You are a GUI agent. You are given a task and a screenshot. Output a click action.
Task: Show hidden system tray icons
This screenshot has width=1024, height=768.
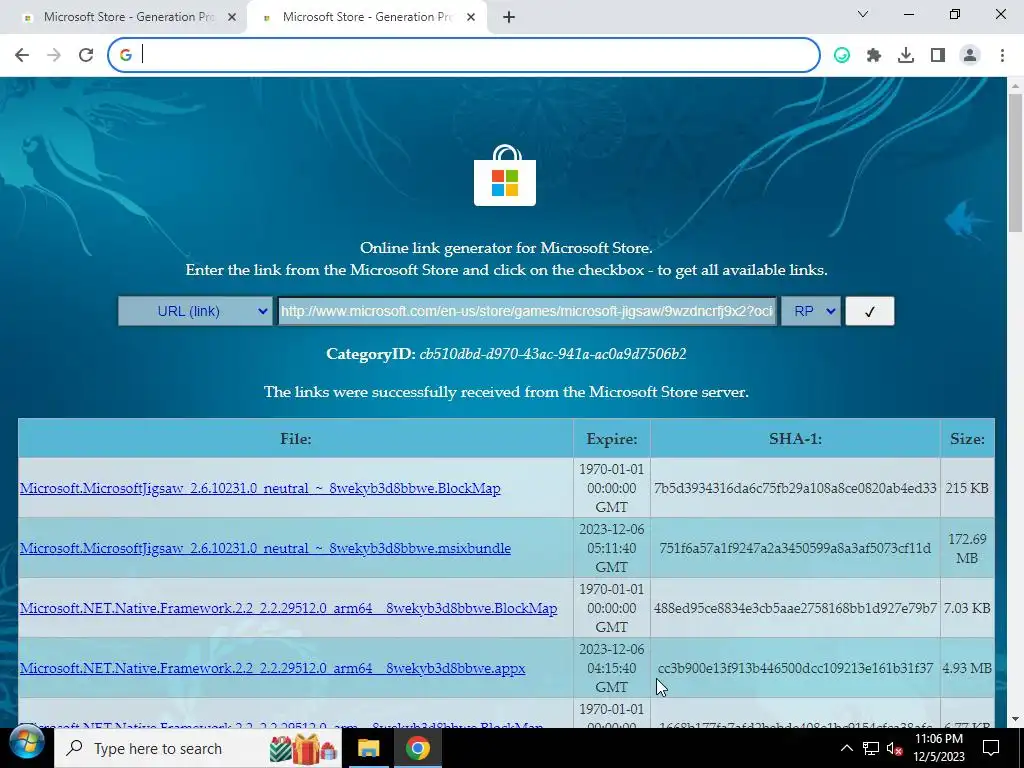pyautogui.click(x=846, y=748)
